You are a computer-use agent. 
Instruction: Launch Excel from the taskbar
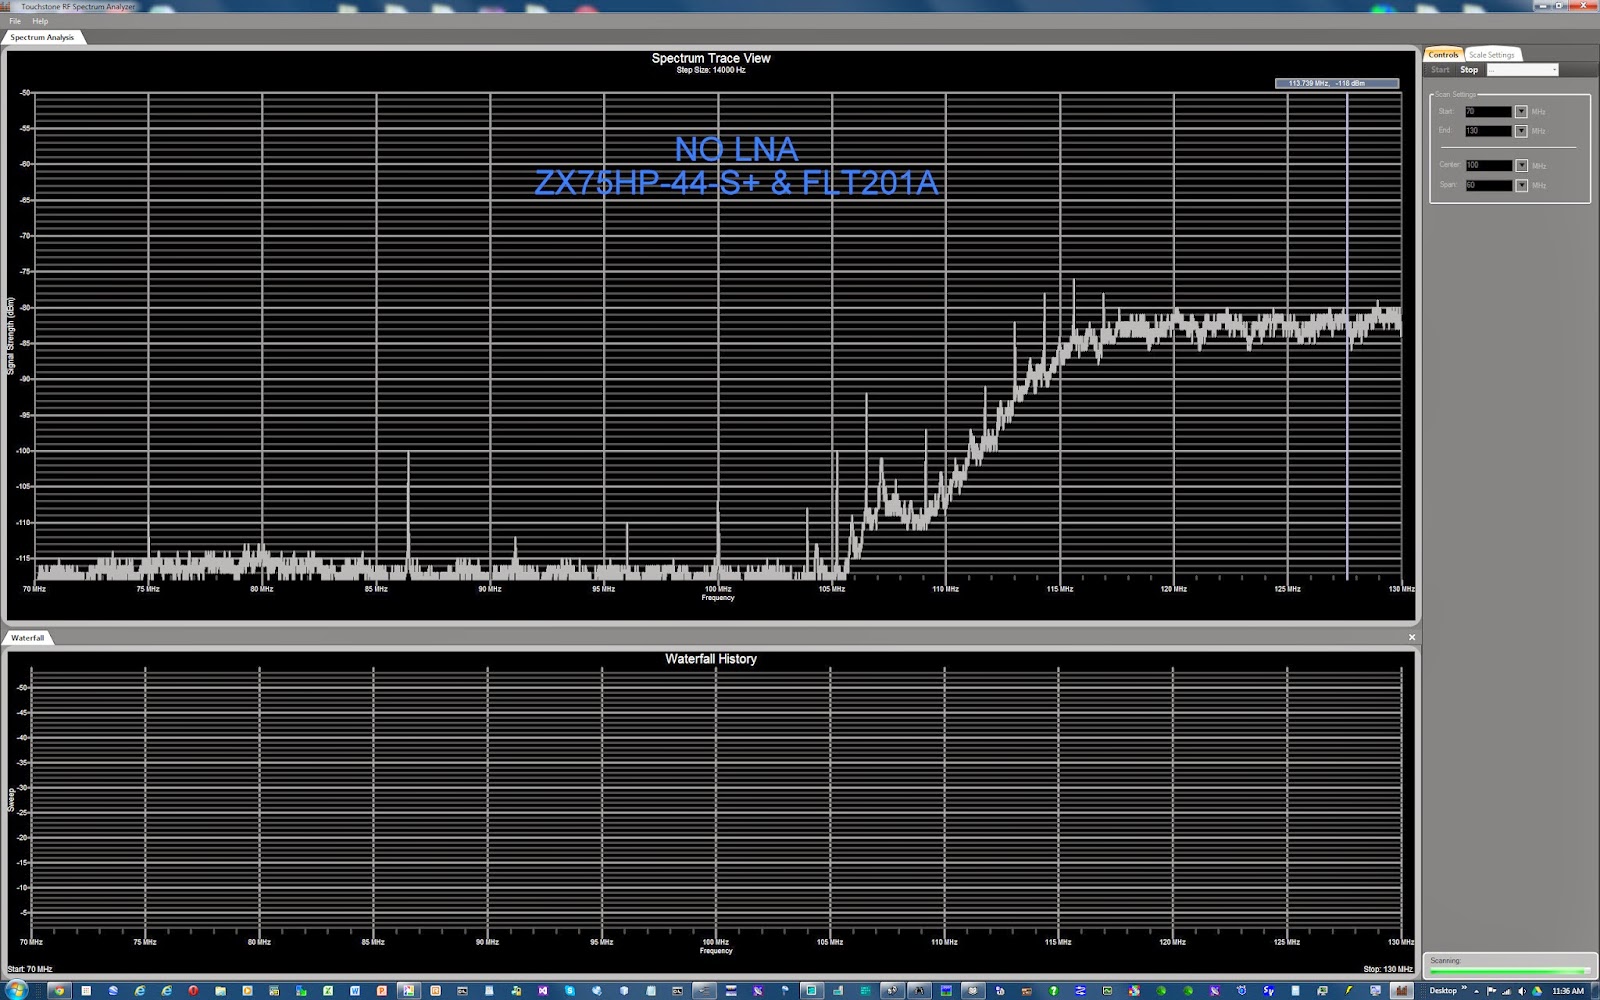pyautogui.click(x=328, y=991)
